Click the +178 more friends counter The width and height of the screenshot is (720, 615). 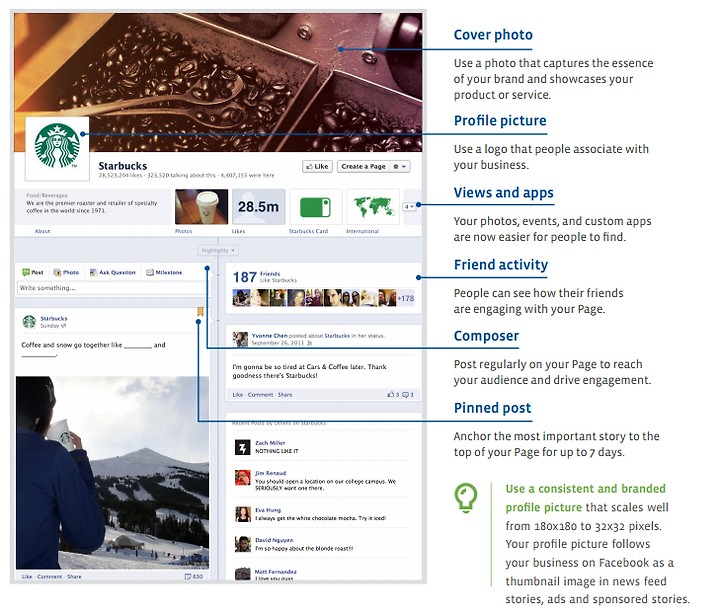[x=406, y=298]
